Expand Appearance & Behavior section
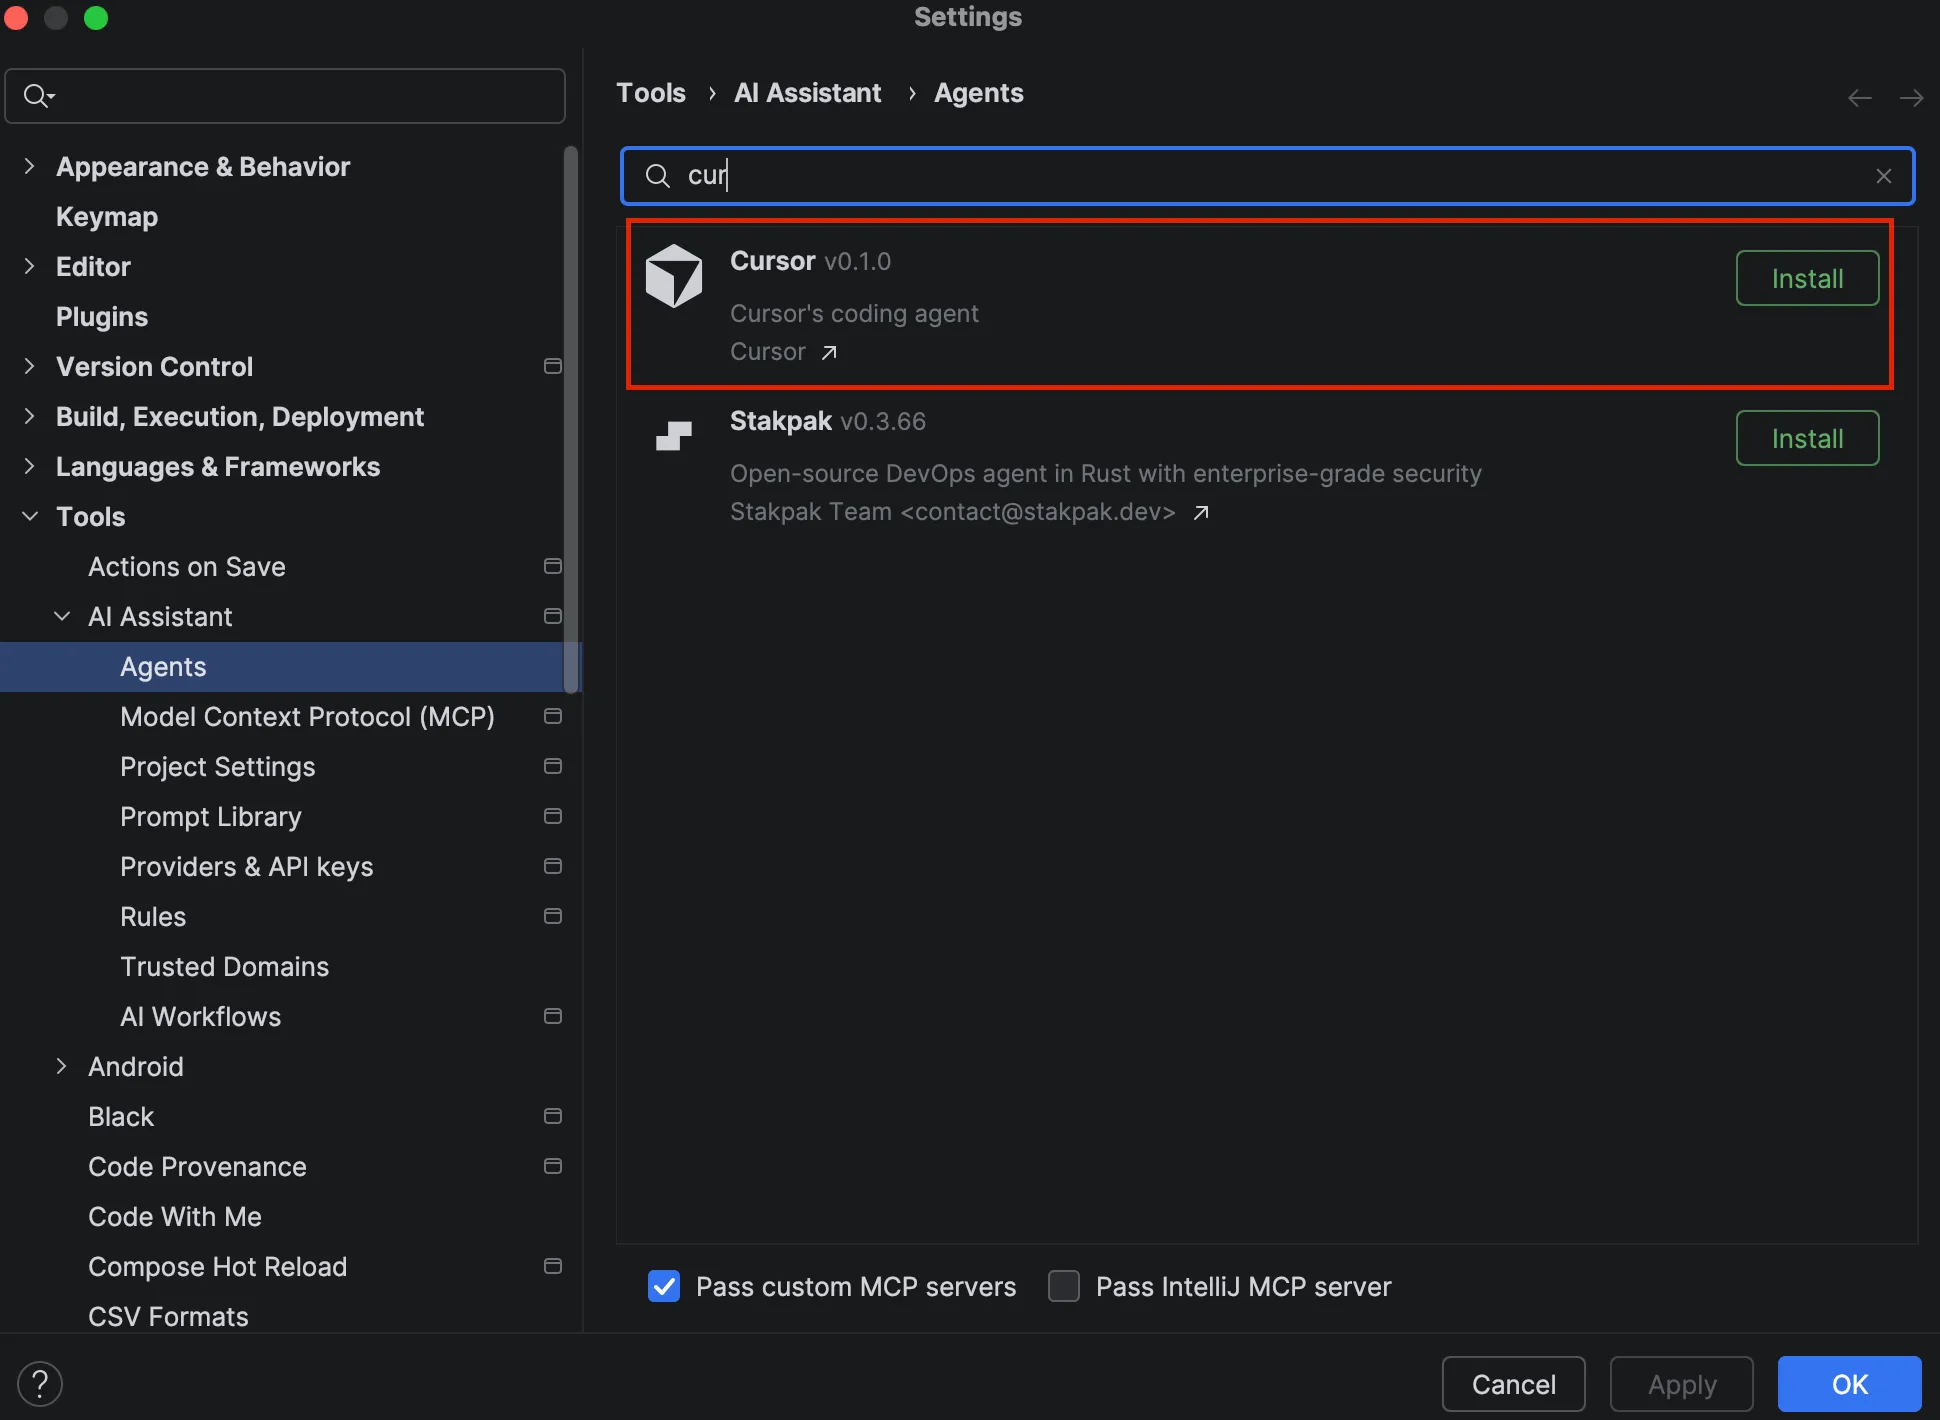 coord(29,166)
